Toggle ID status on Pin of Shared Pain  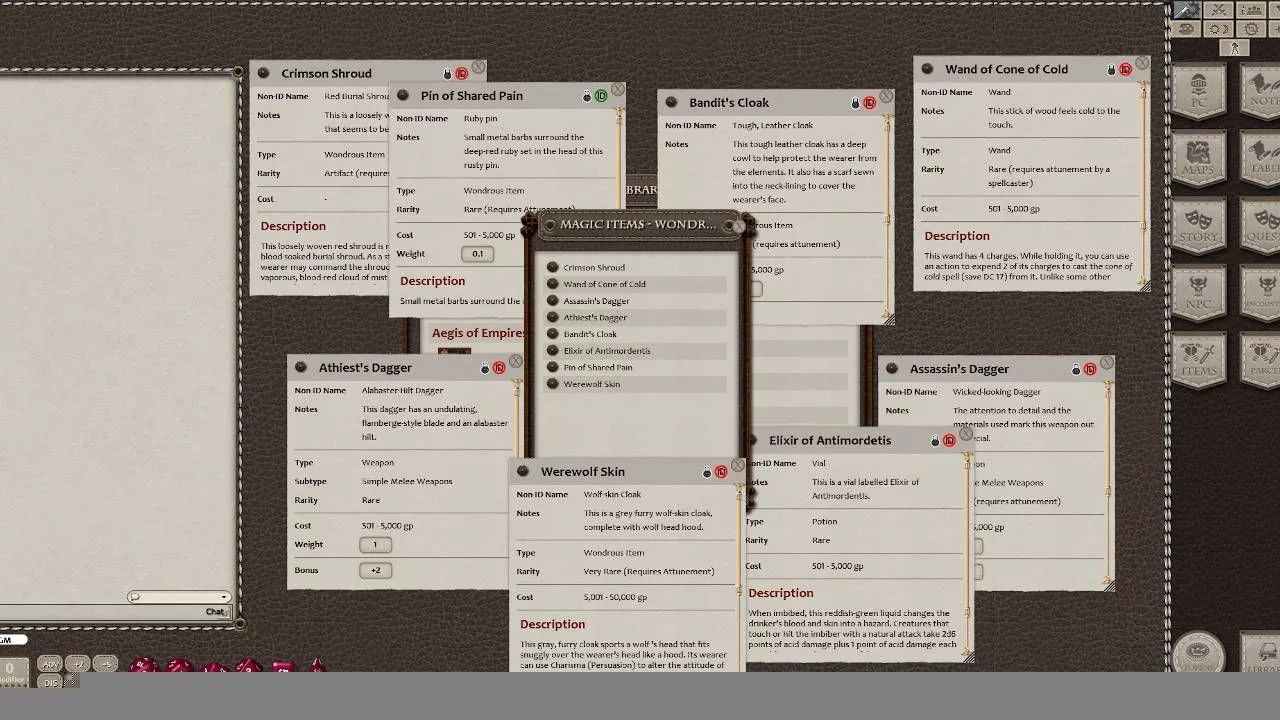point(601,96)
